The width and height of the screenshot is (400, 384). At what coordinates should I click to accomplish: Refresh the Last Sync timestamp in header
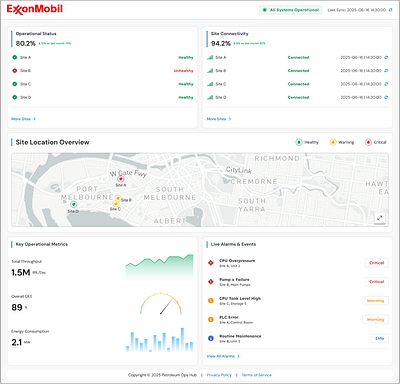pyautogui.click(x=390, y=10)
